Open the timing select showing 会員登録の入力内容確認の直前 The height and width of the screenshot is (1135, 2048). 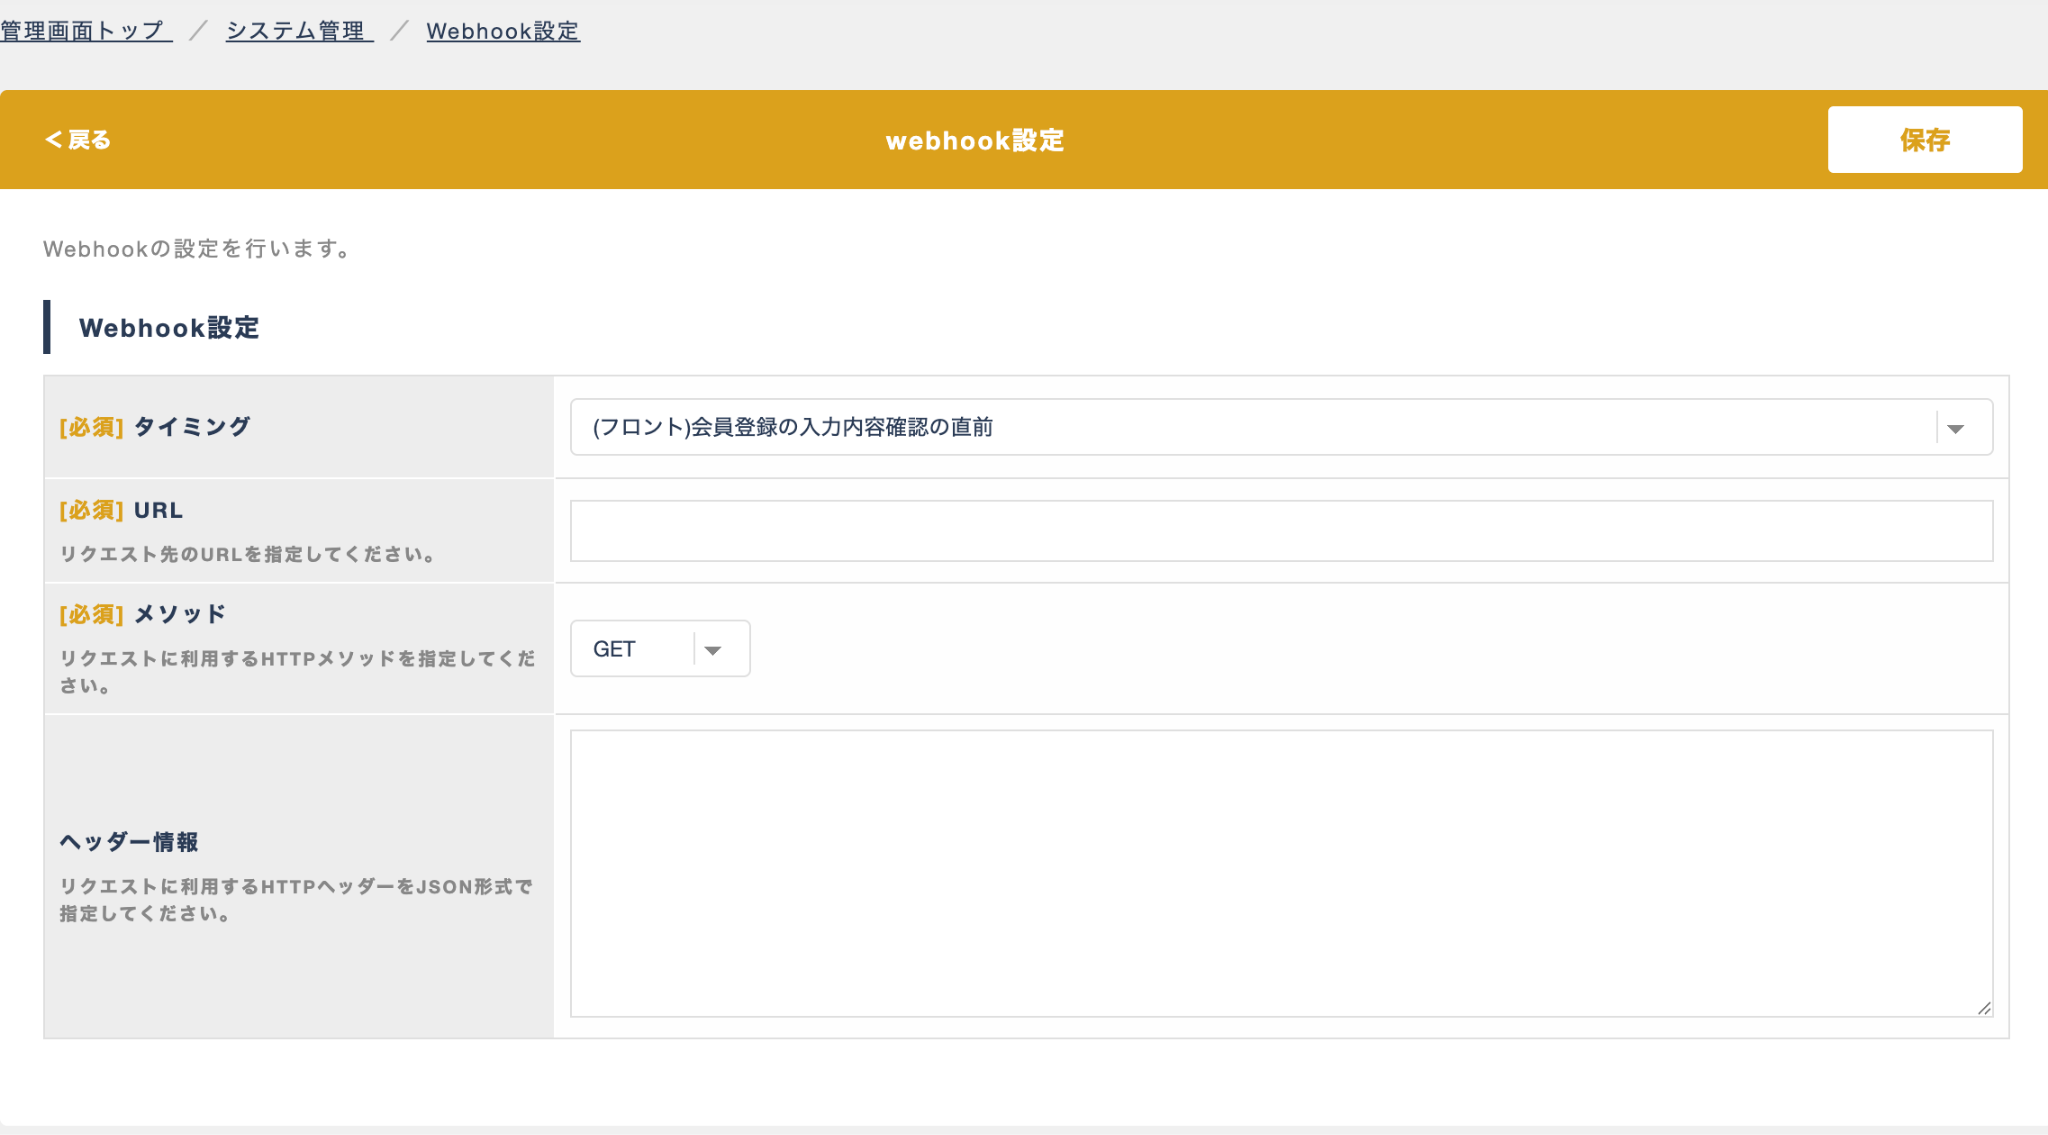(x=1250, y=428)
